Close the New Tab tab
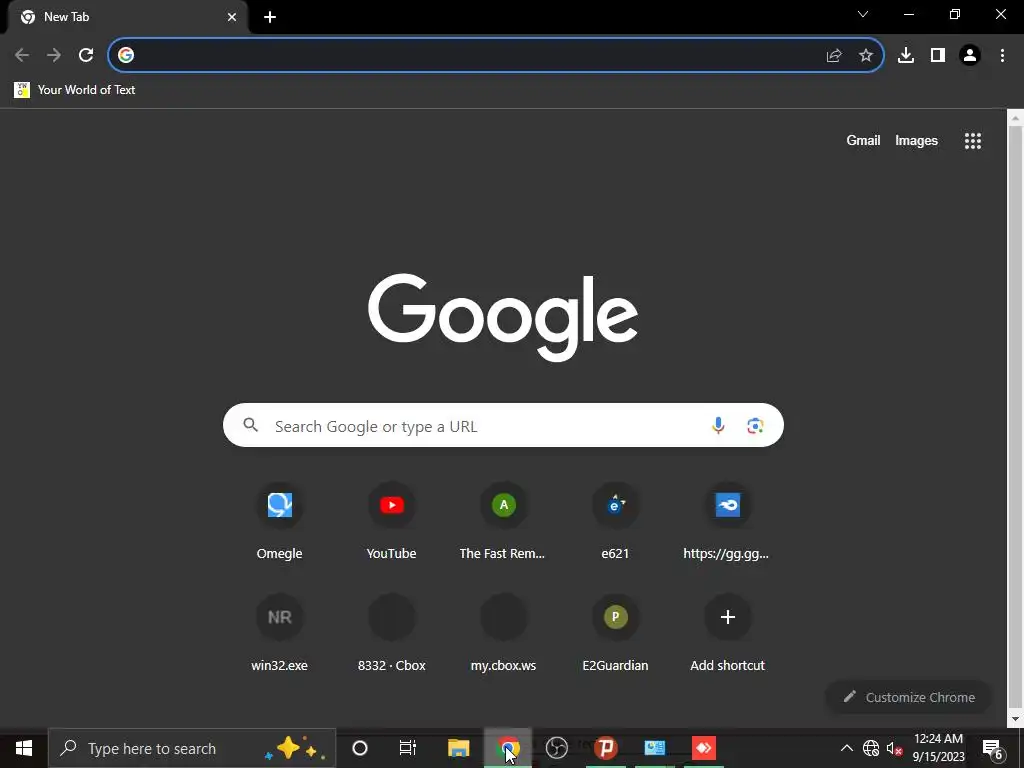Viewport: 1024px width, 768px height. tap(232, 17)
